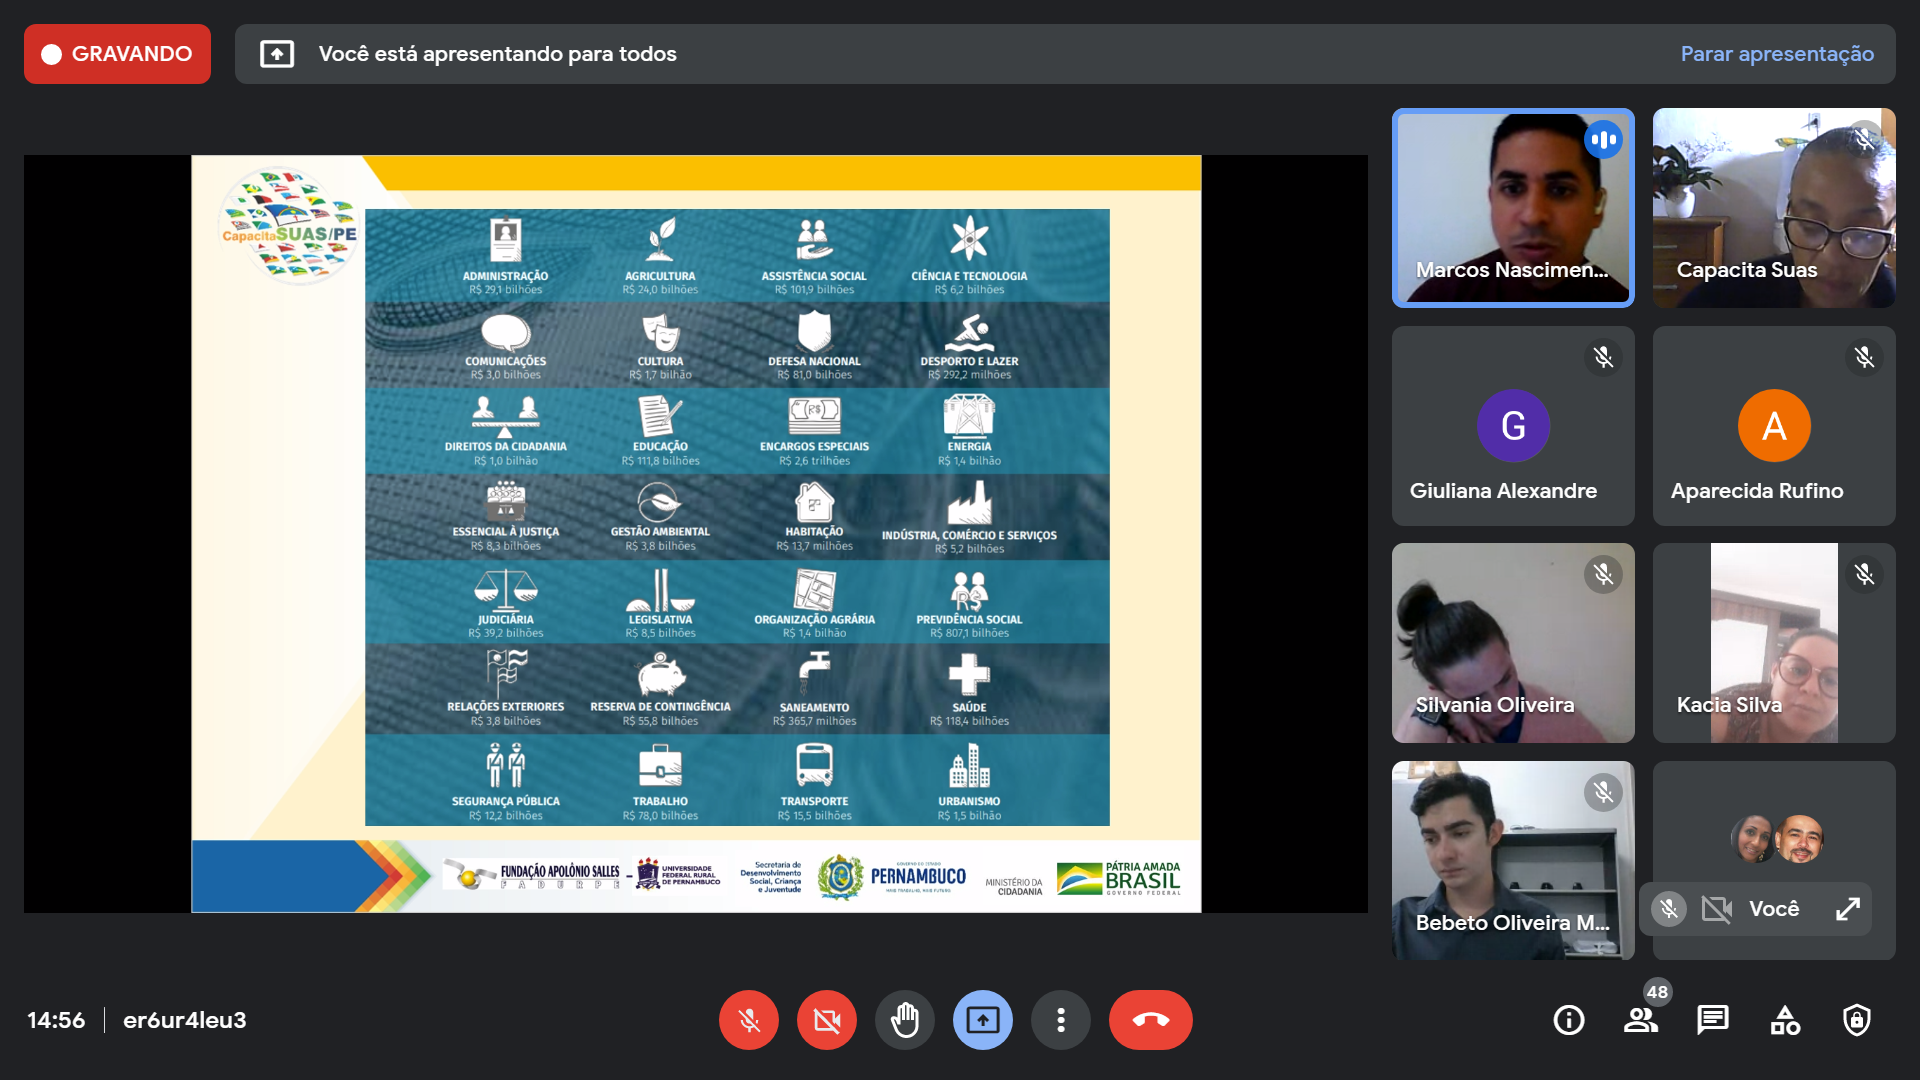Image resolution: width=1920 pixels, height=1080 pixels.
Task: Click the shared presentation slide
Action: (696, 533)
